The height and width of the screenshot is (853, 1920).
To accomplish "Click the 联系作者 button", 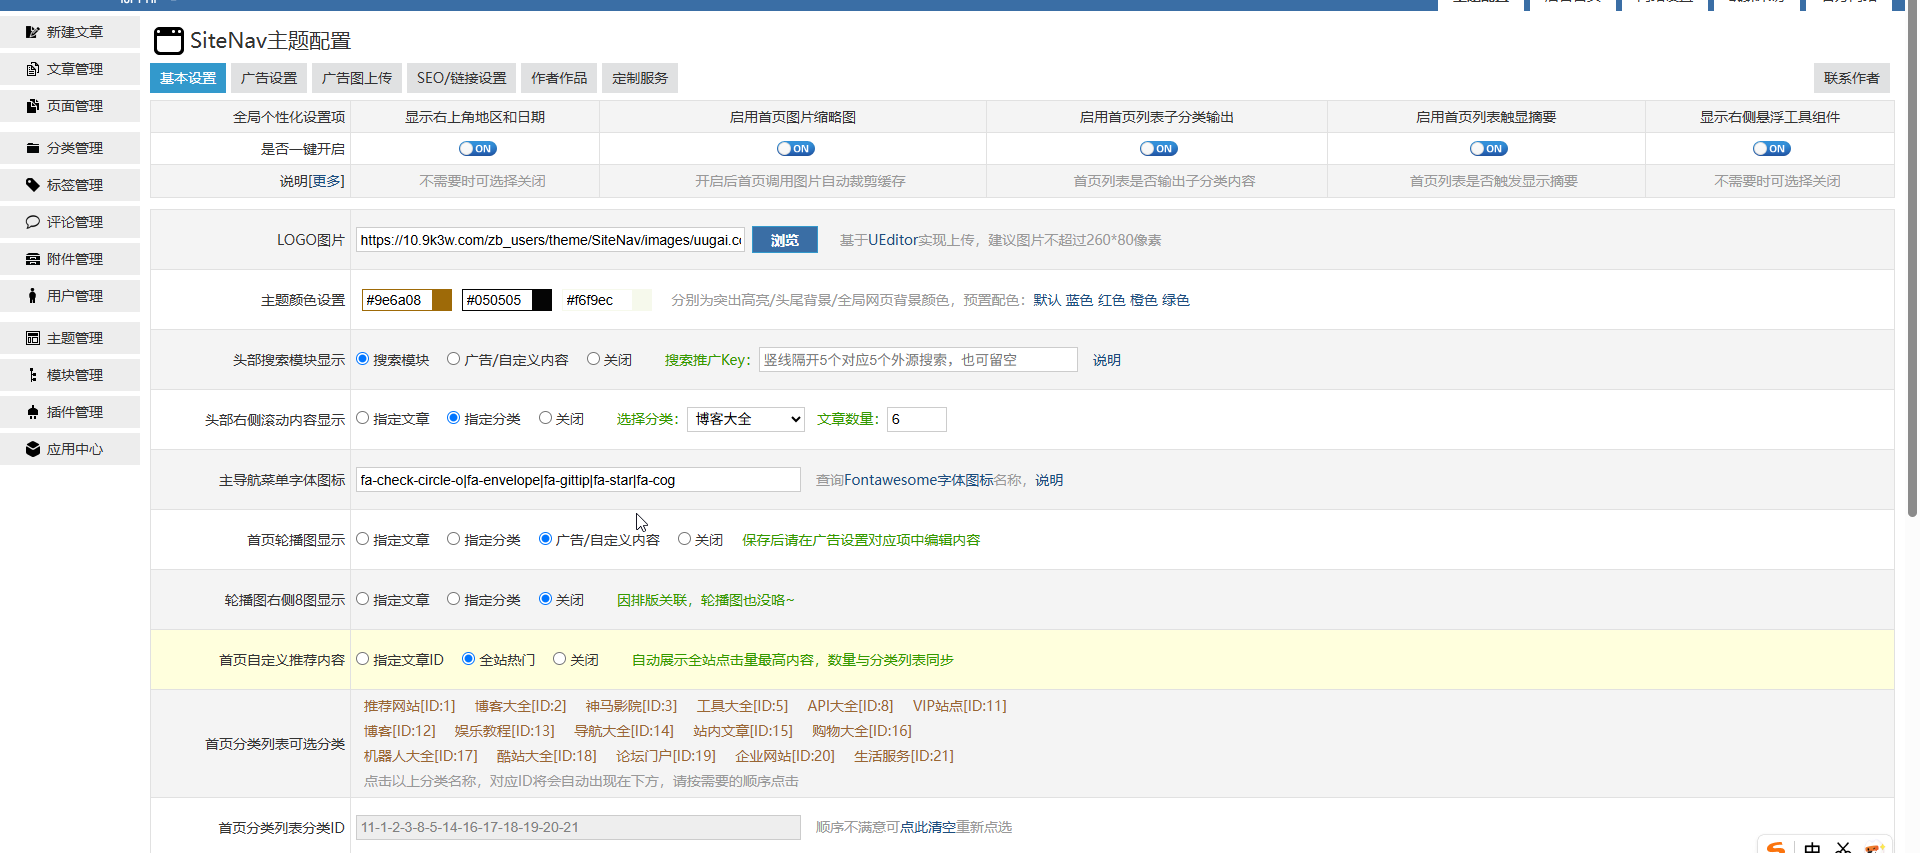I will coord(1851,78).
